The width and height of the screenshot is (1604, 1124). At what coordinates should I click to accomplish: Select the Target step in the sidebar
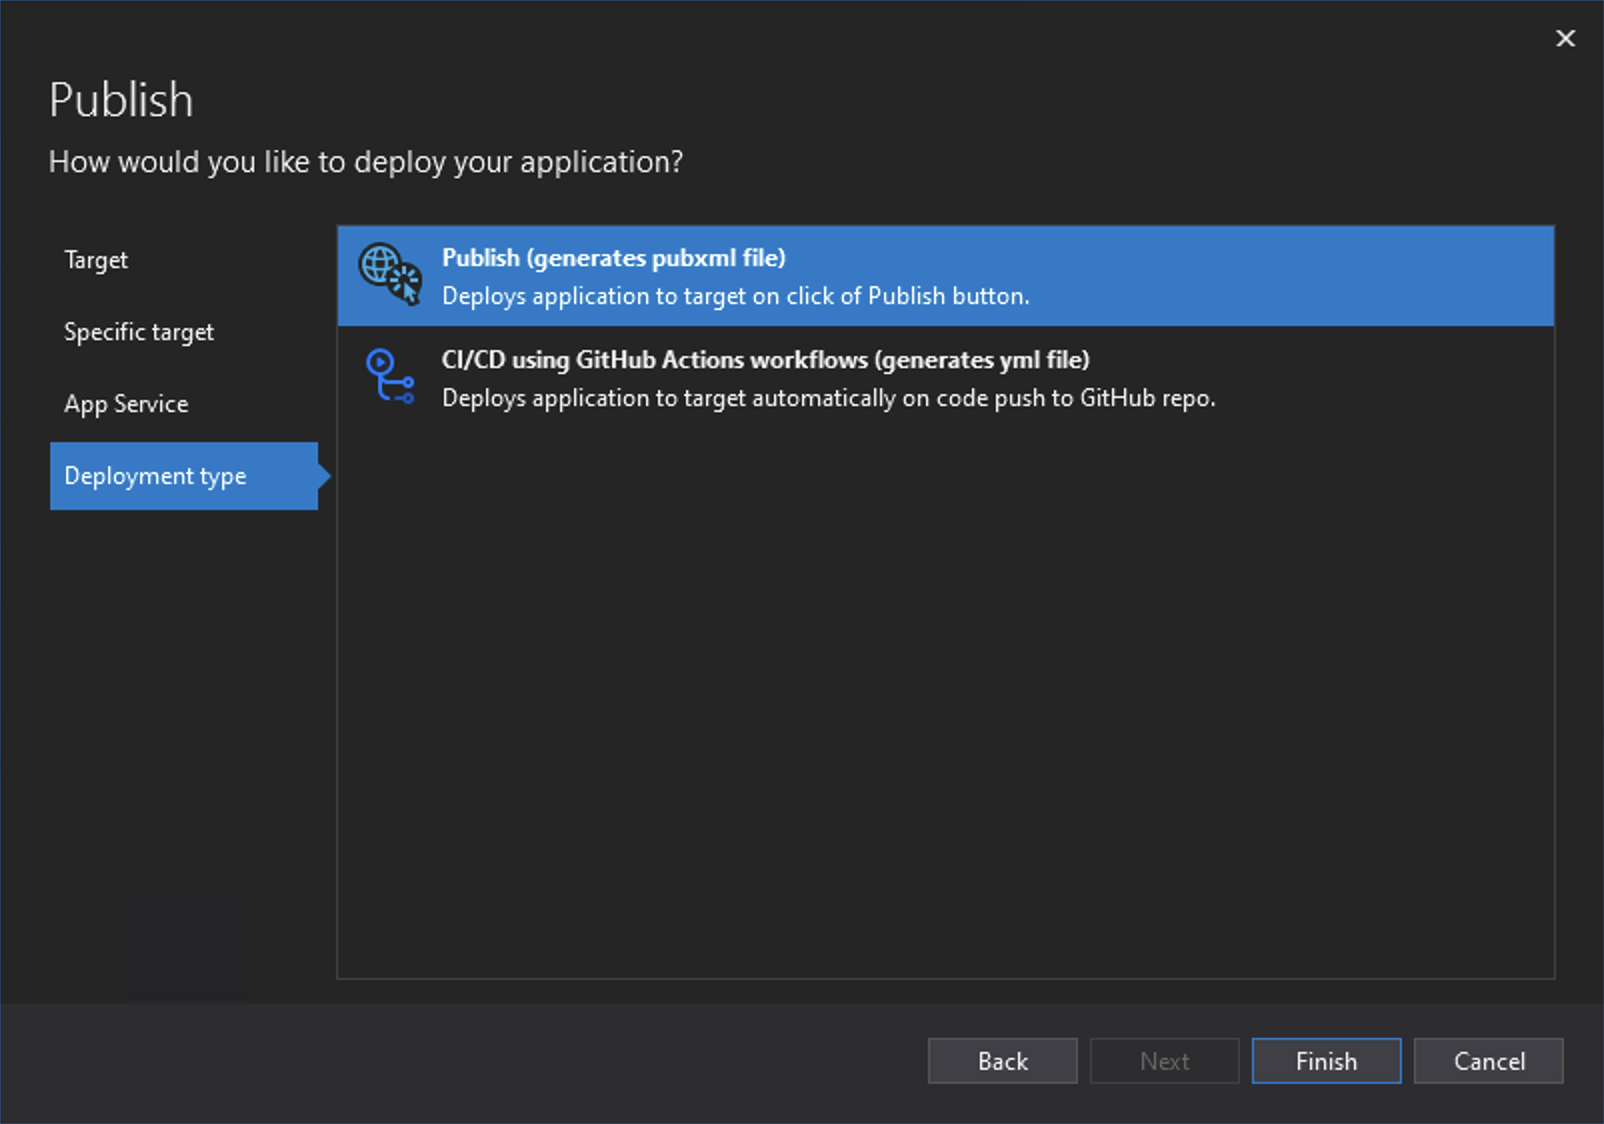(96, 260)
